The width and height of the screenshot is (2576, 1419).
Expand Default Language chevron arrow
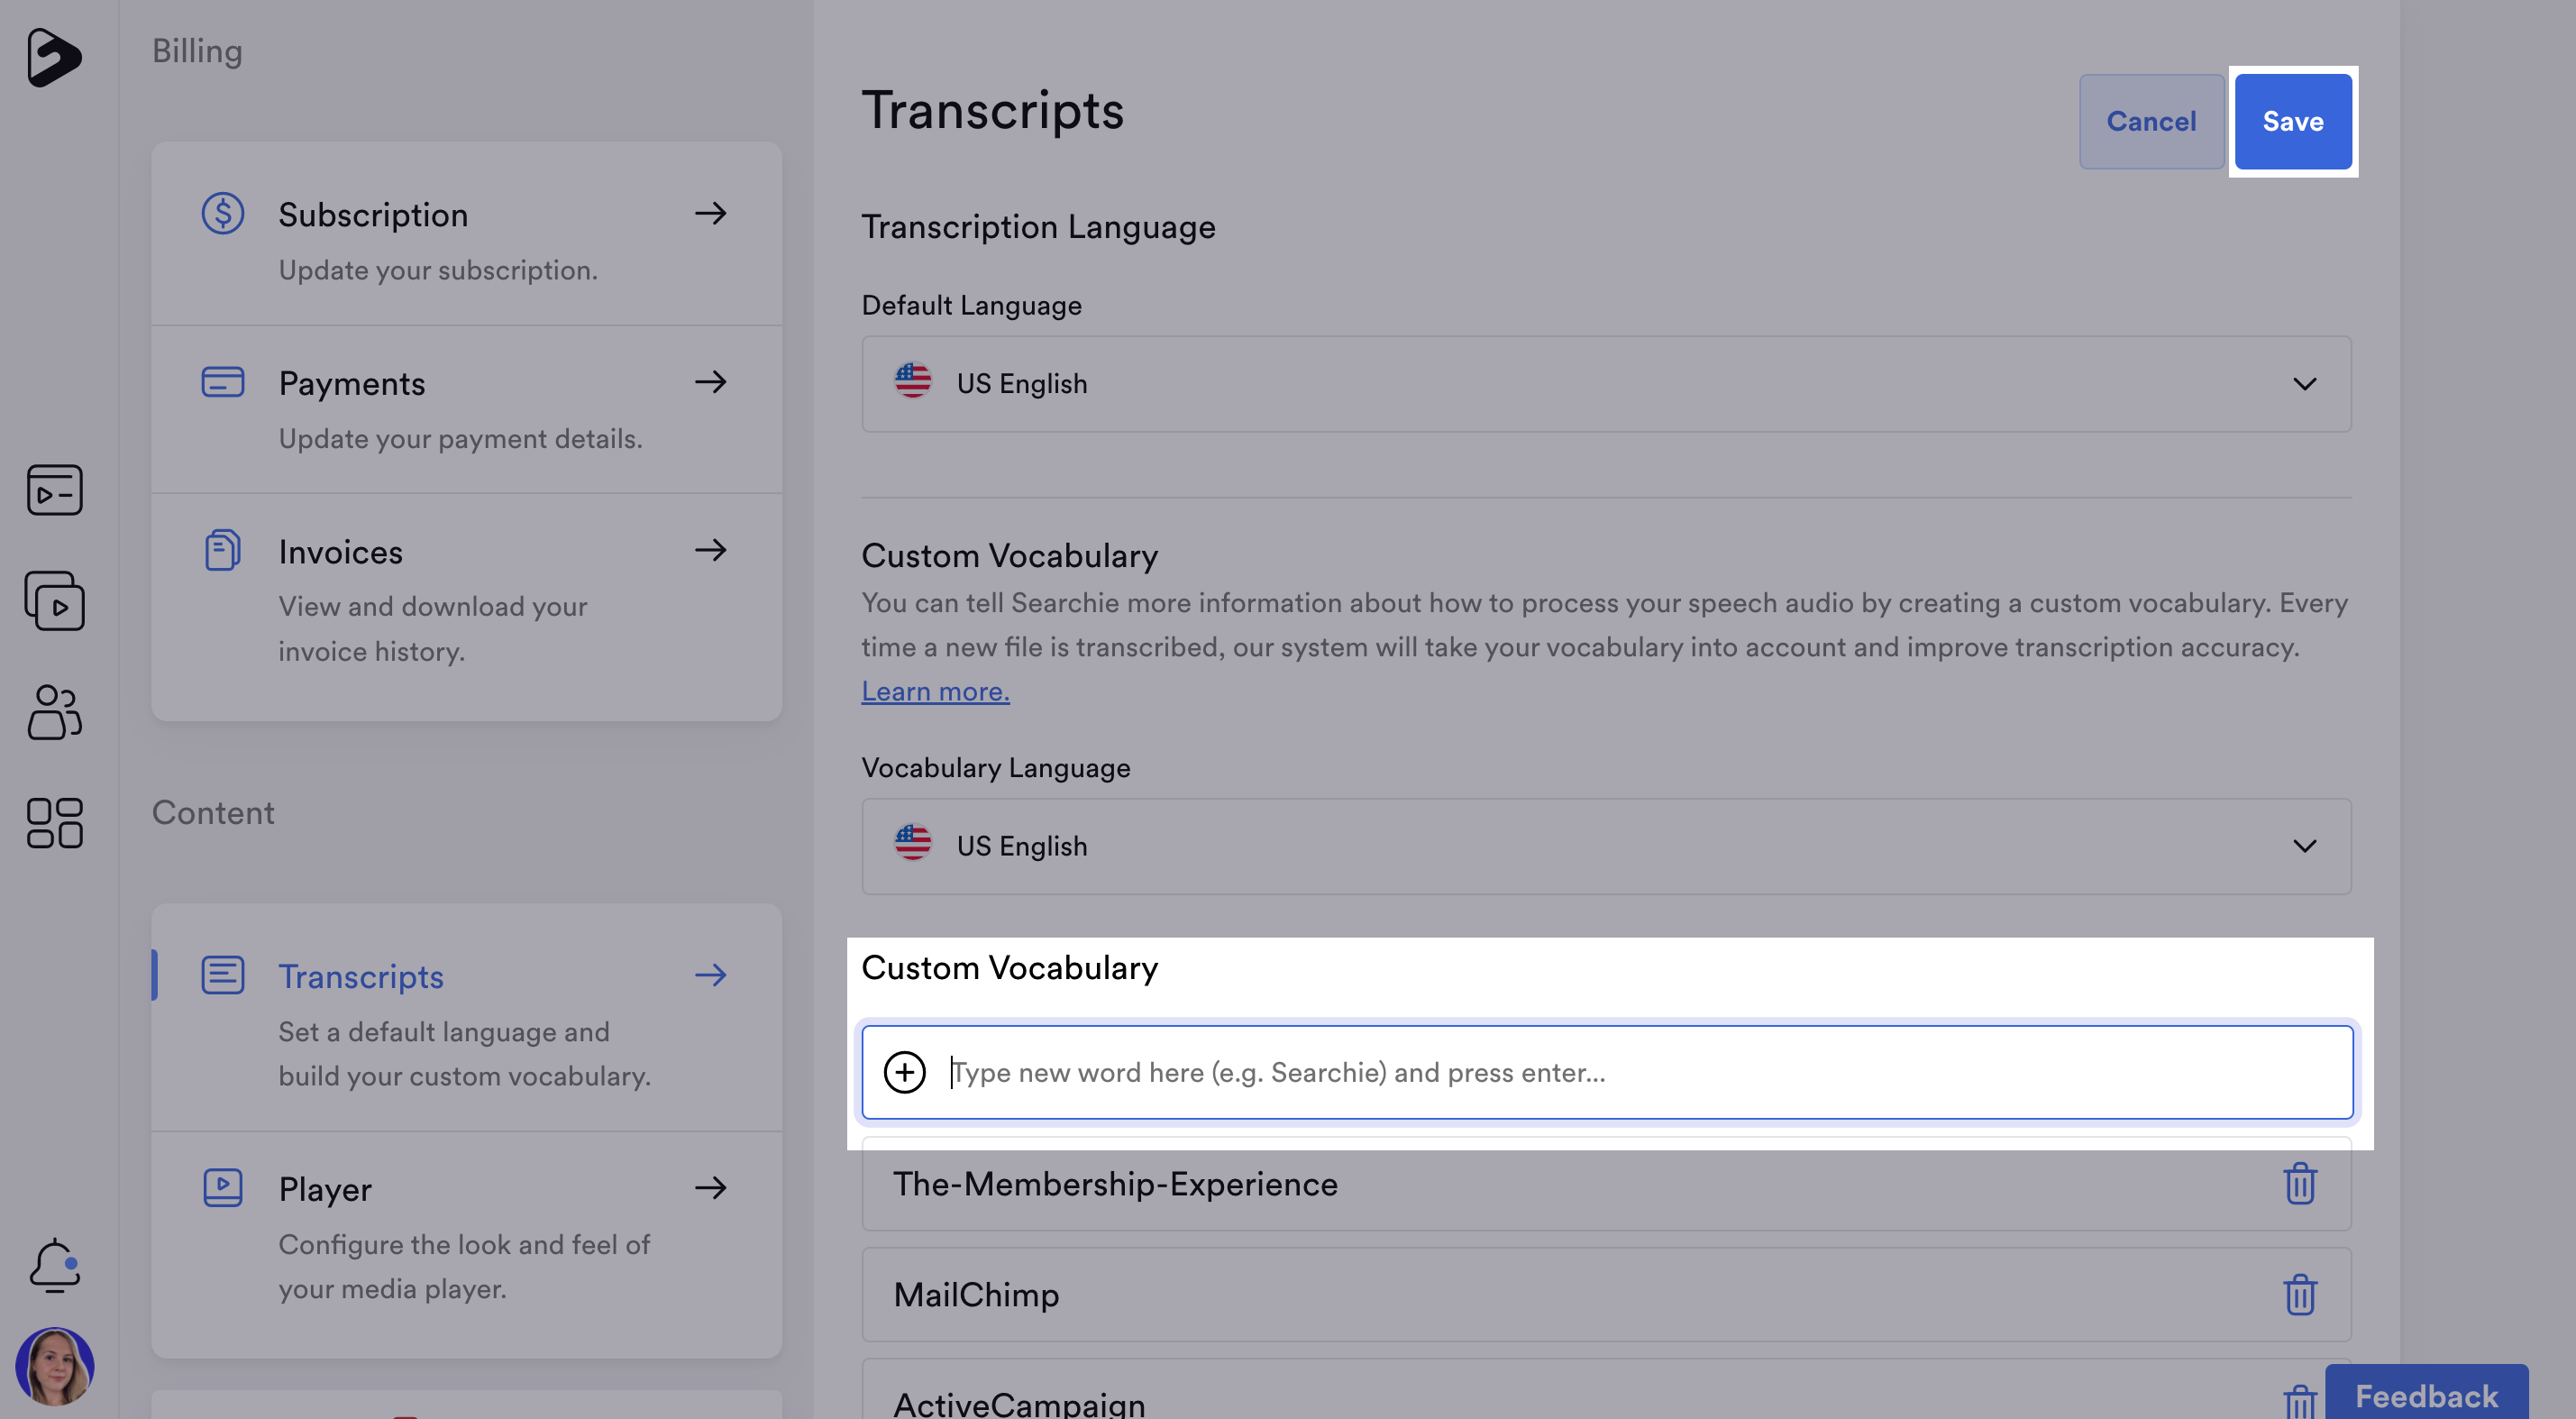click(x=2305, y=384)
